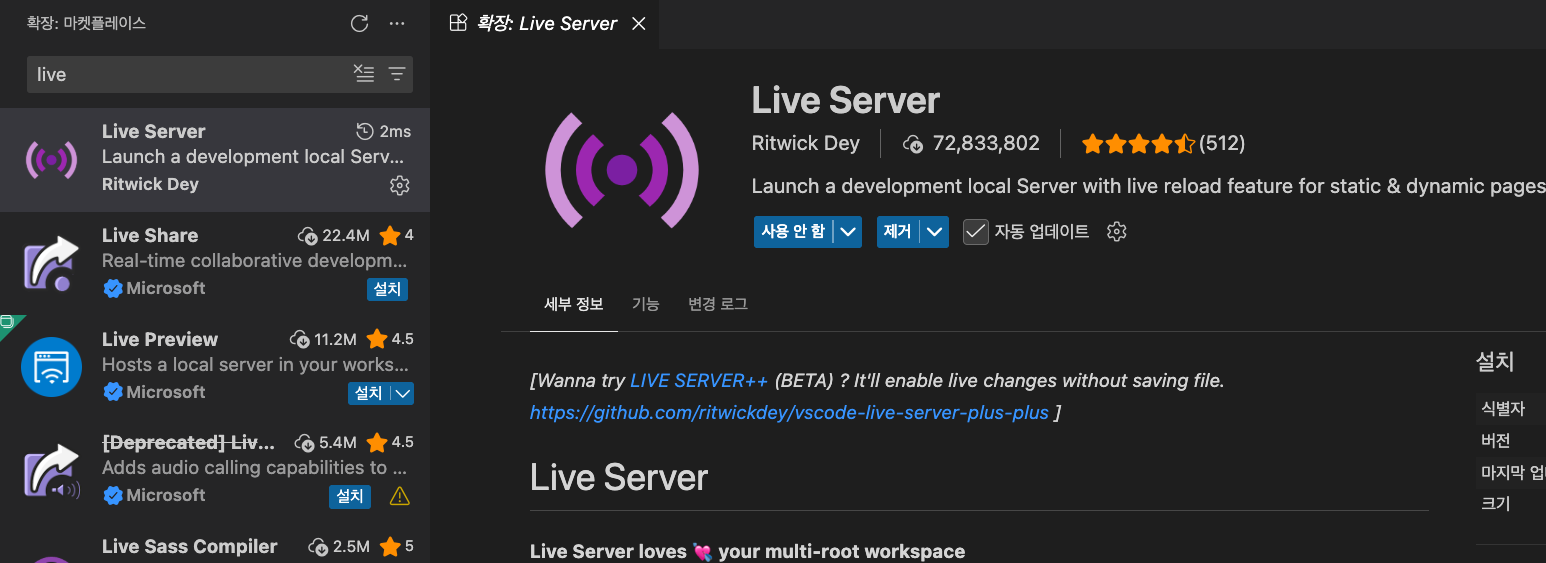The image size is (1546, 563).
Task: Click the large Live Server logo
Action: click(622, 170)
